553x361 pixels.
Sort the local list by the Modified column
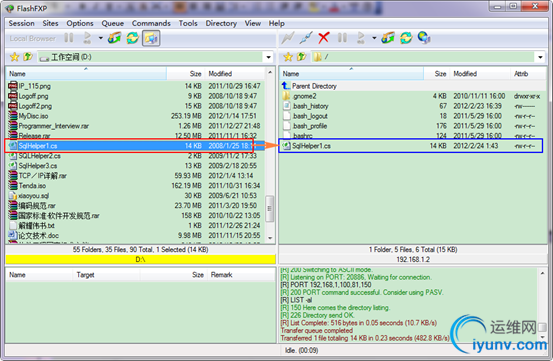(x=235, y=74)
